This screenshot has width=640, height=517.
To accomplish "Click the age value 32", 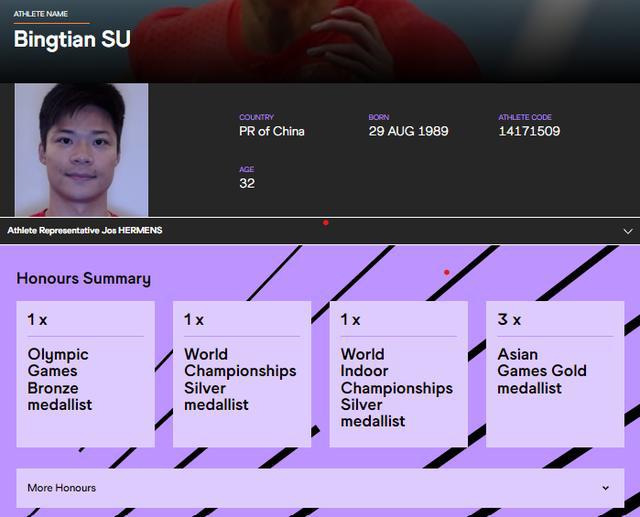I will pyautogui.click(x=247, y=183).
